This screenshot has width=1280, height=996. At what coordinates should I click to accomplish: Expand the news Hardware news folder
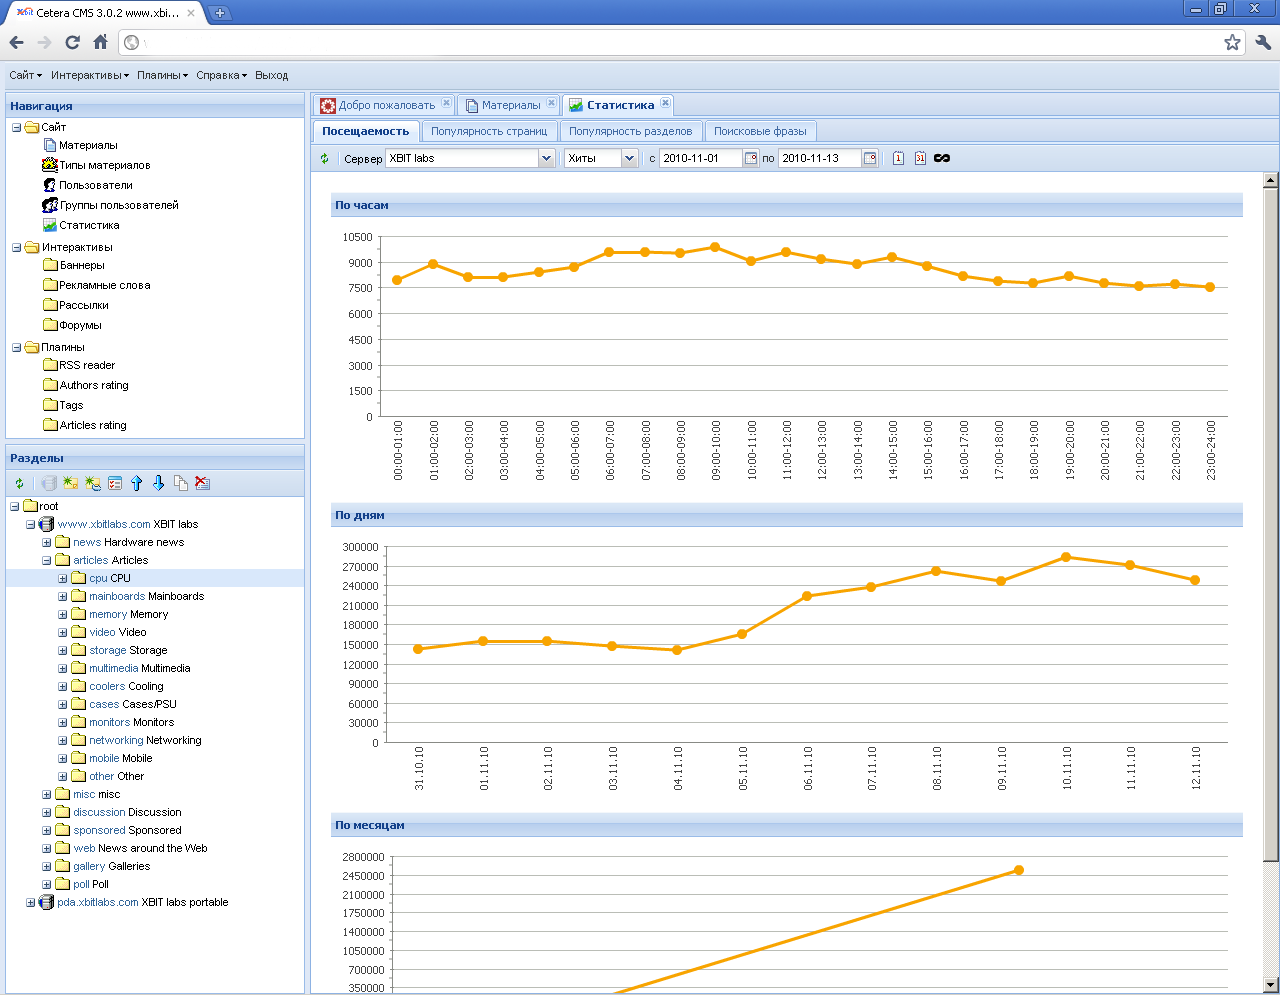tap(46, 543)
